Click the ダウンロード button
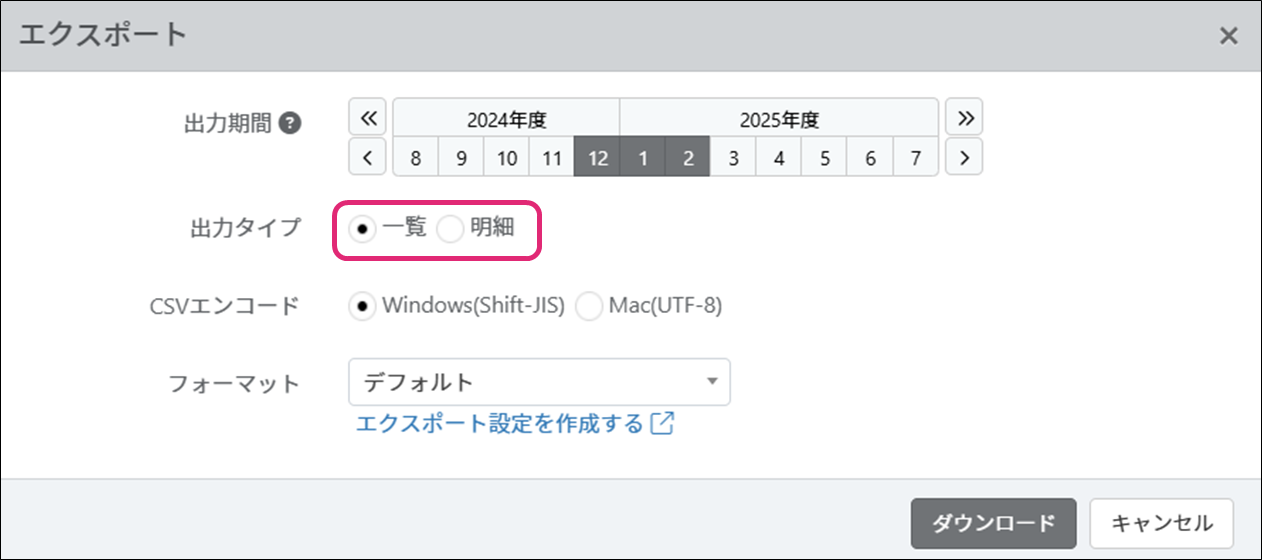This screenshot has width=1262, height=560. point(993,523)
